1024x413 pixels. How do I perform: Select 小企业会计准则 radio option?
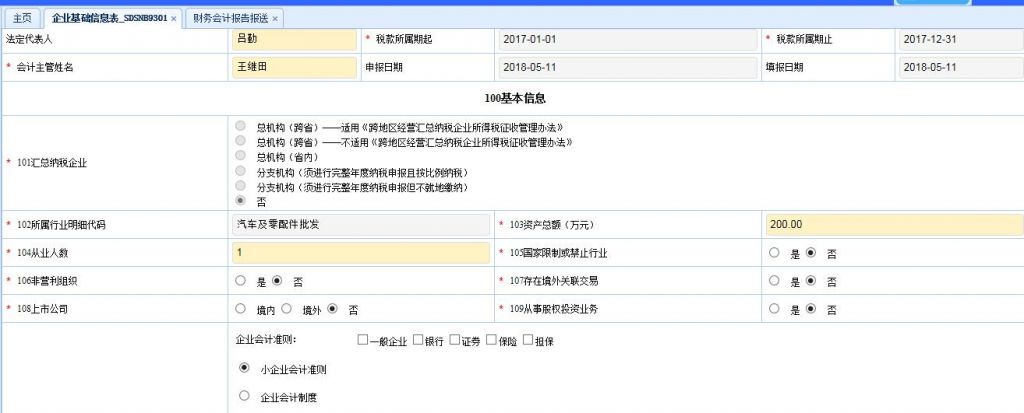244,368
